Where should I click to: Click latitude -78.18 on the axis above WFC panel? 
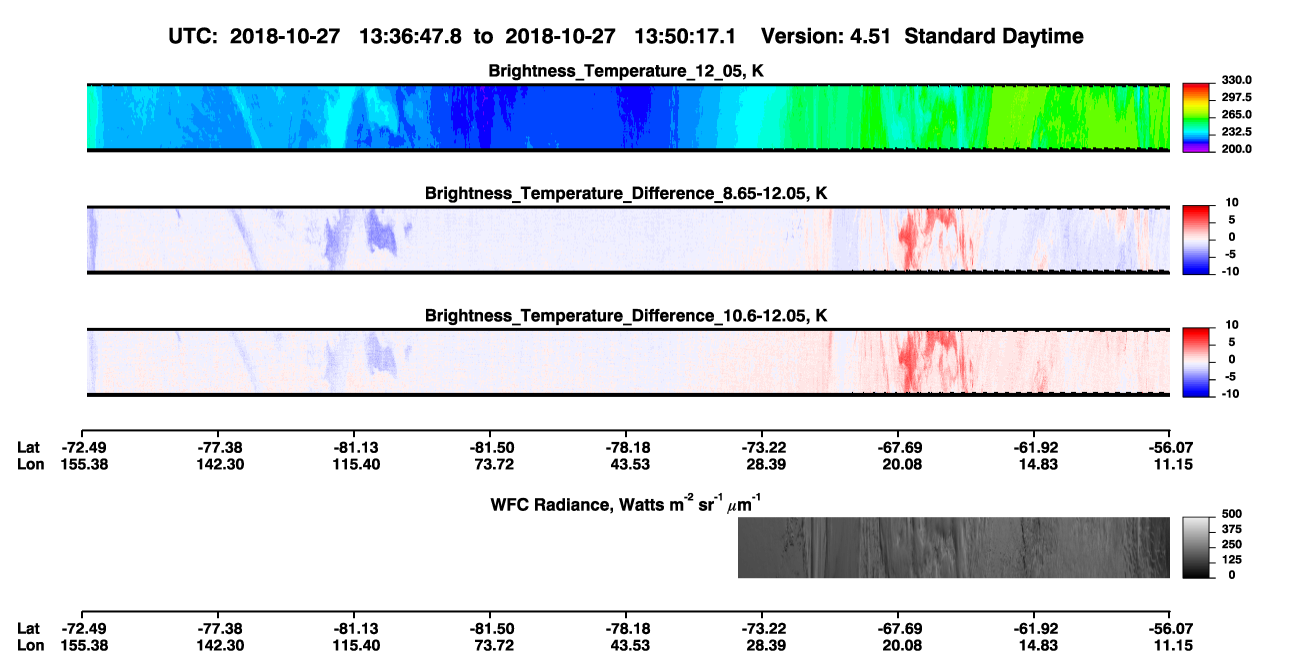[626, 447]
